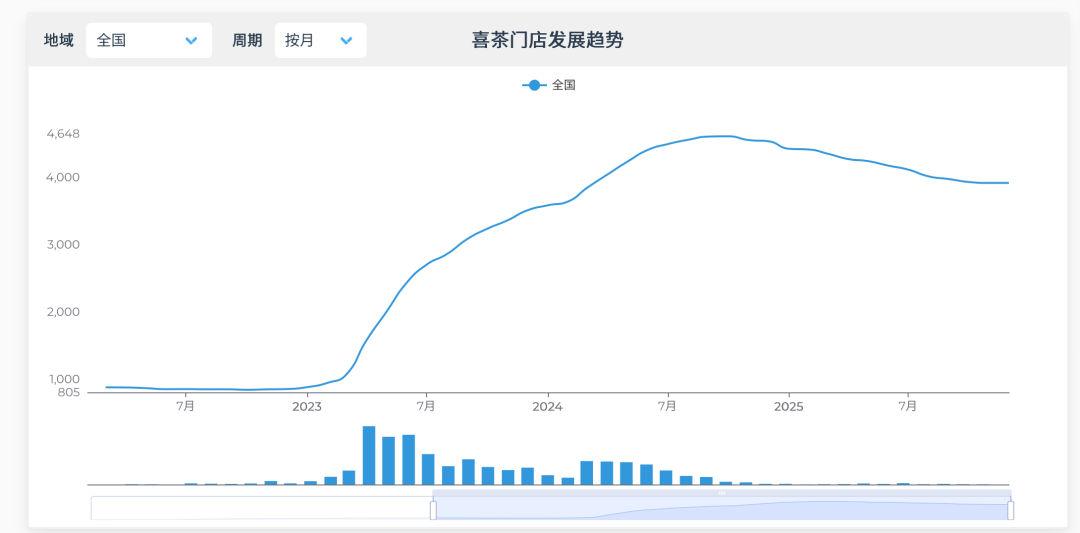Screen dimensions: 1080x533
Task: Click the shaded selected range in zoom slider
Action: point(721,511)
